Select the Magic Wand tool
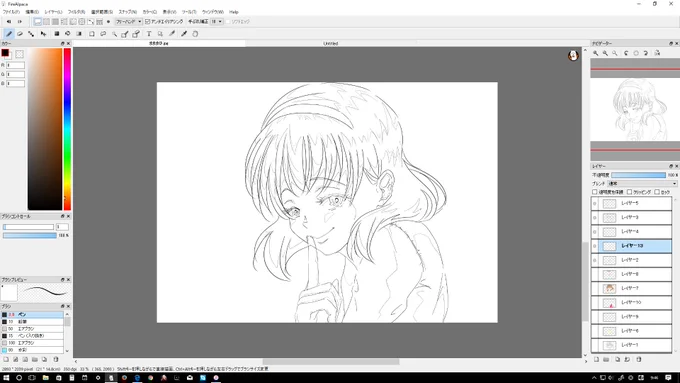 pyautogui.click(x=114, y=34)
